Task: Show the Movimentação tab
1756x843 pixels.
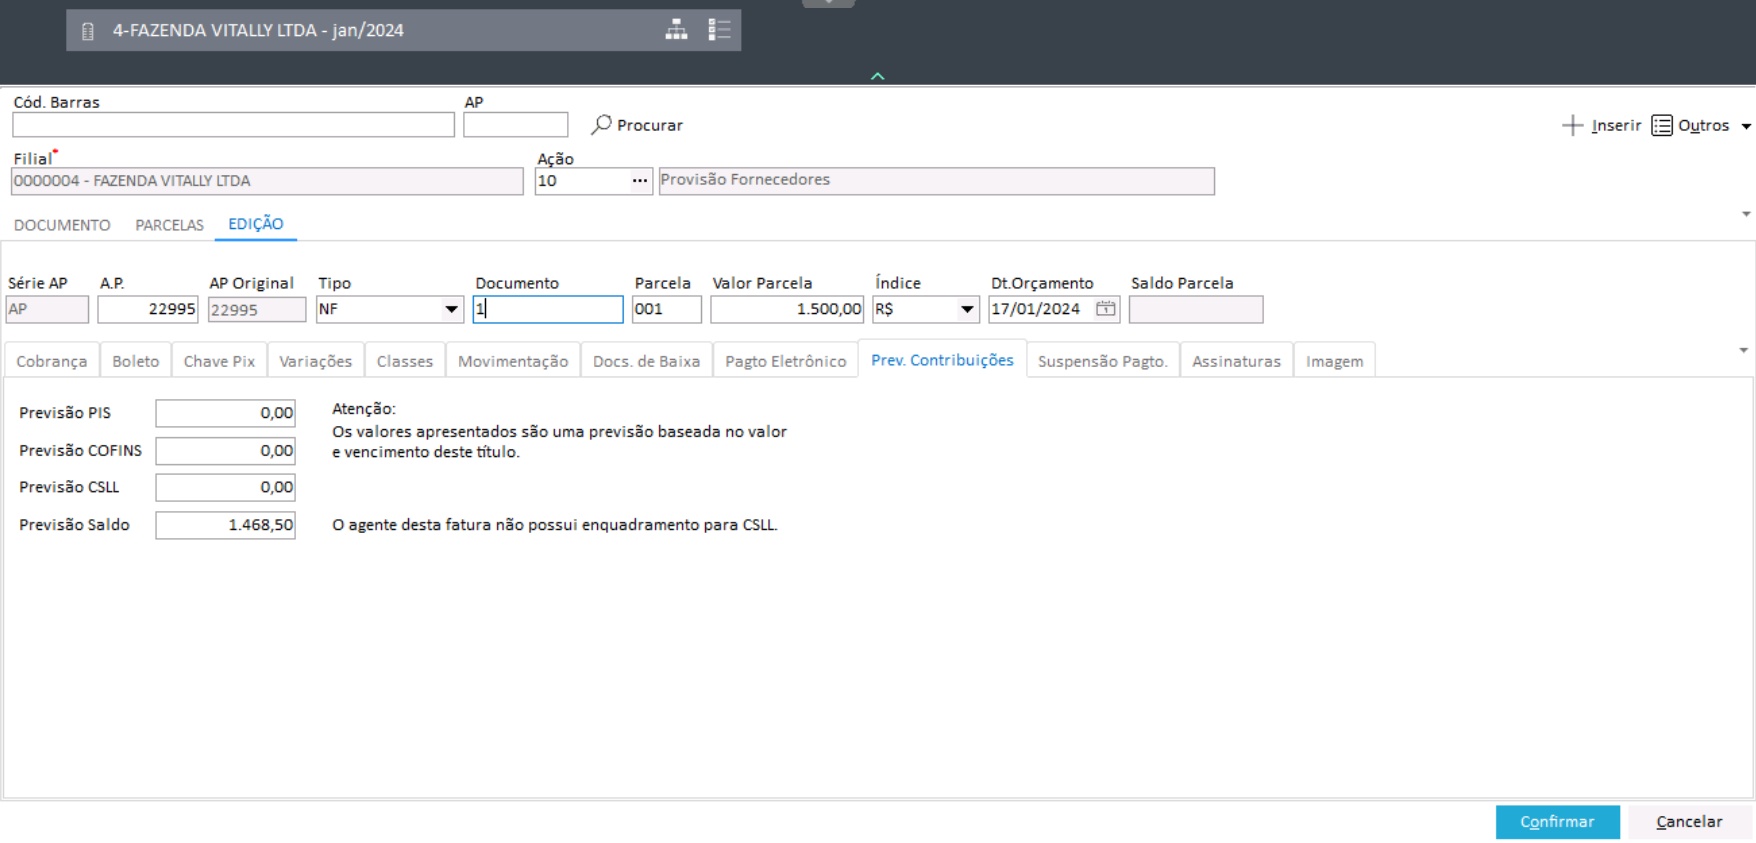Action: (x=513, y=361)
